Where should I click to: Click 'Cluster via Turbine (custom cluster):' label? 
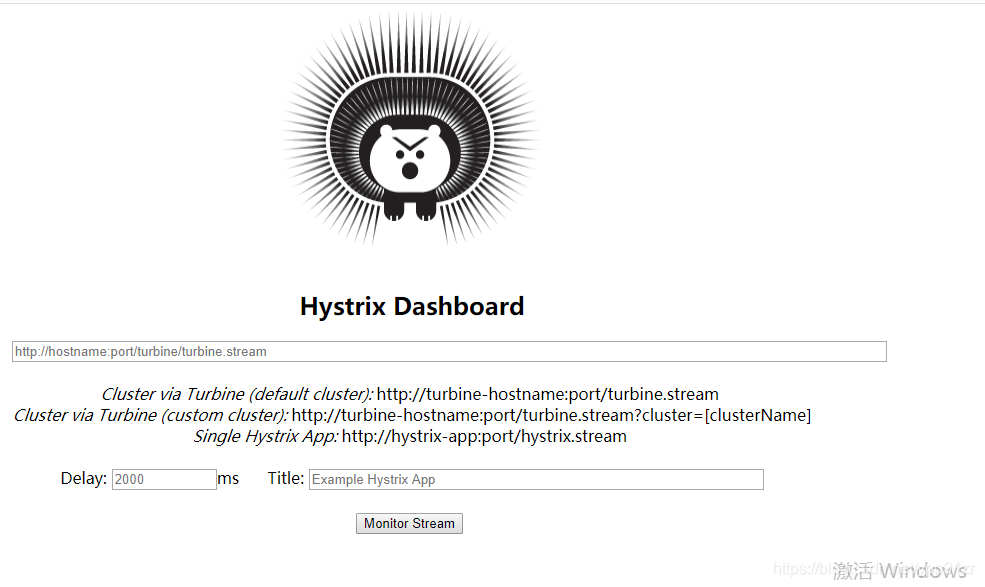[x=151, y=415]
